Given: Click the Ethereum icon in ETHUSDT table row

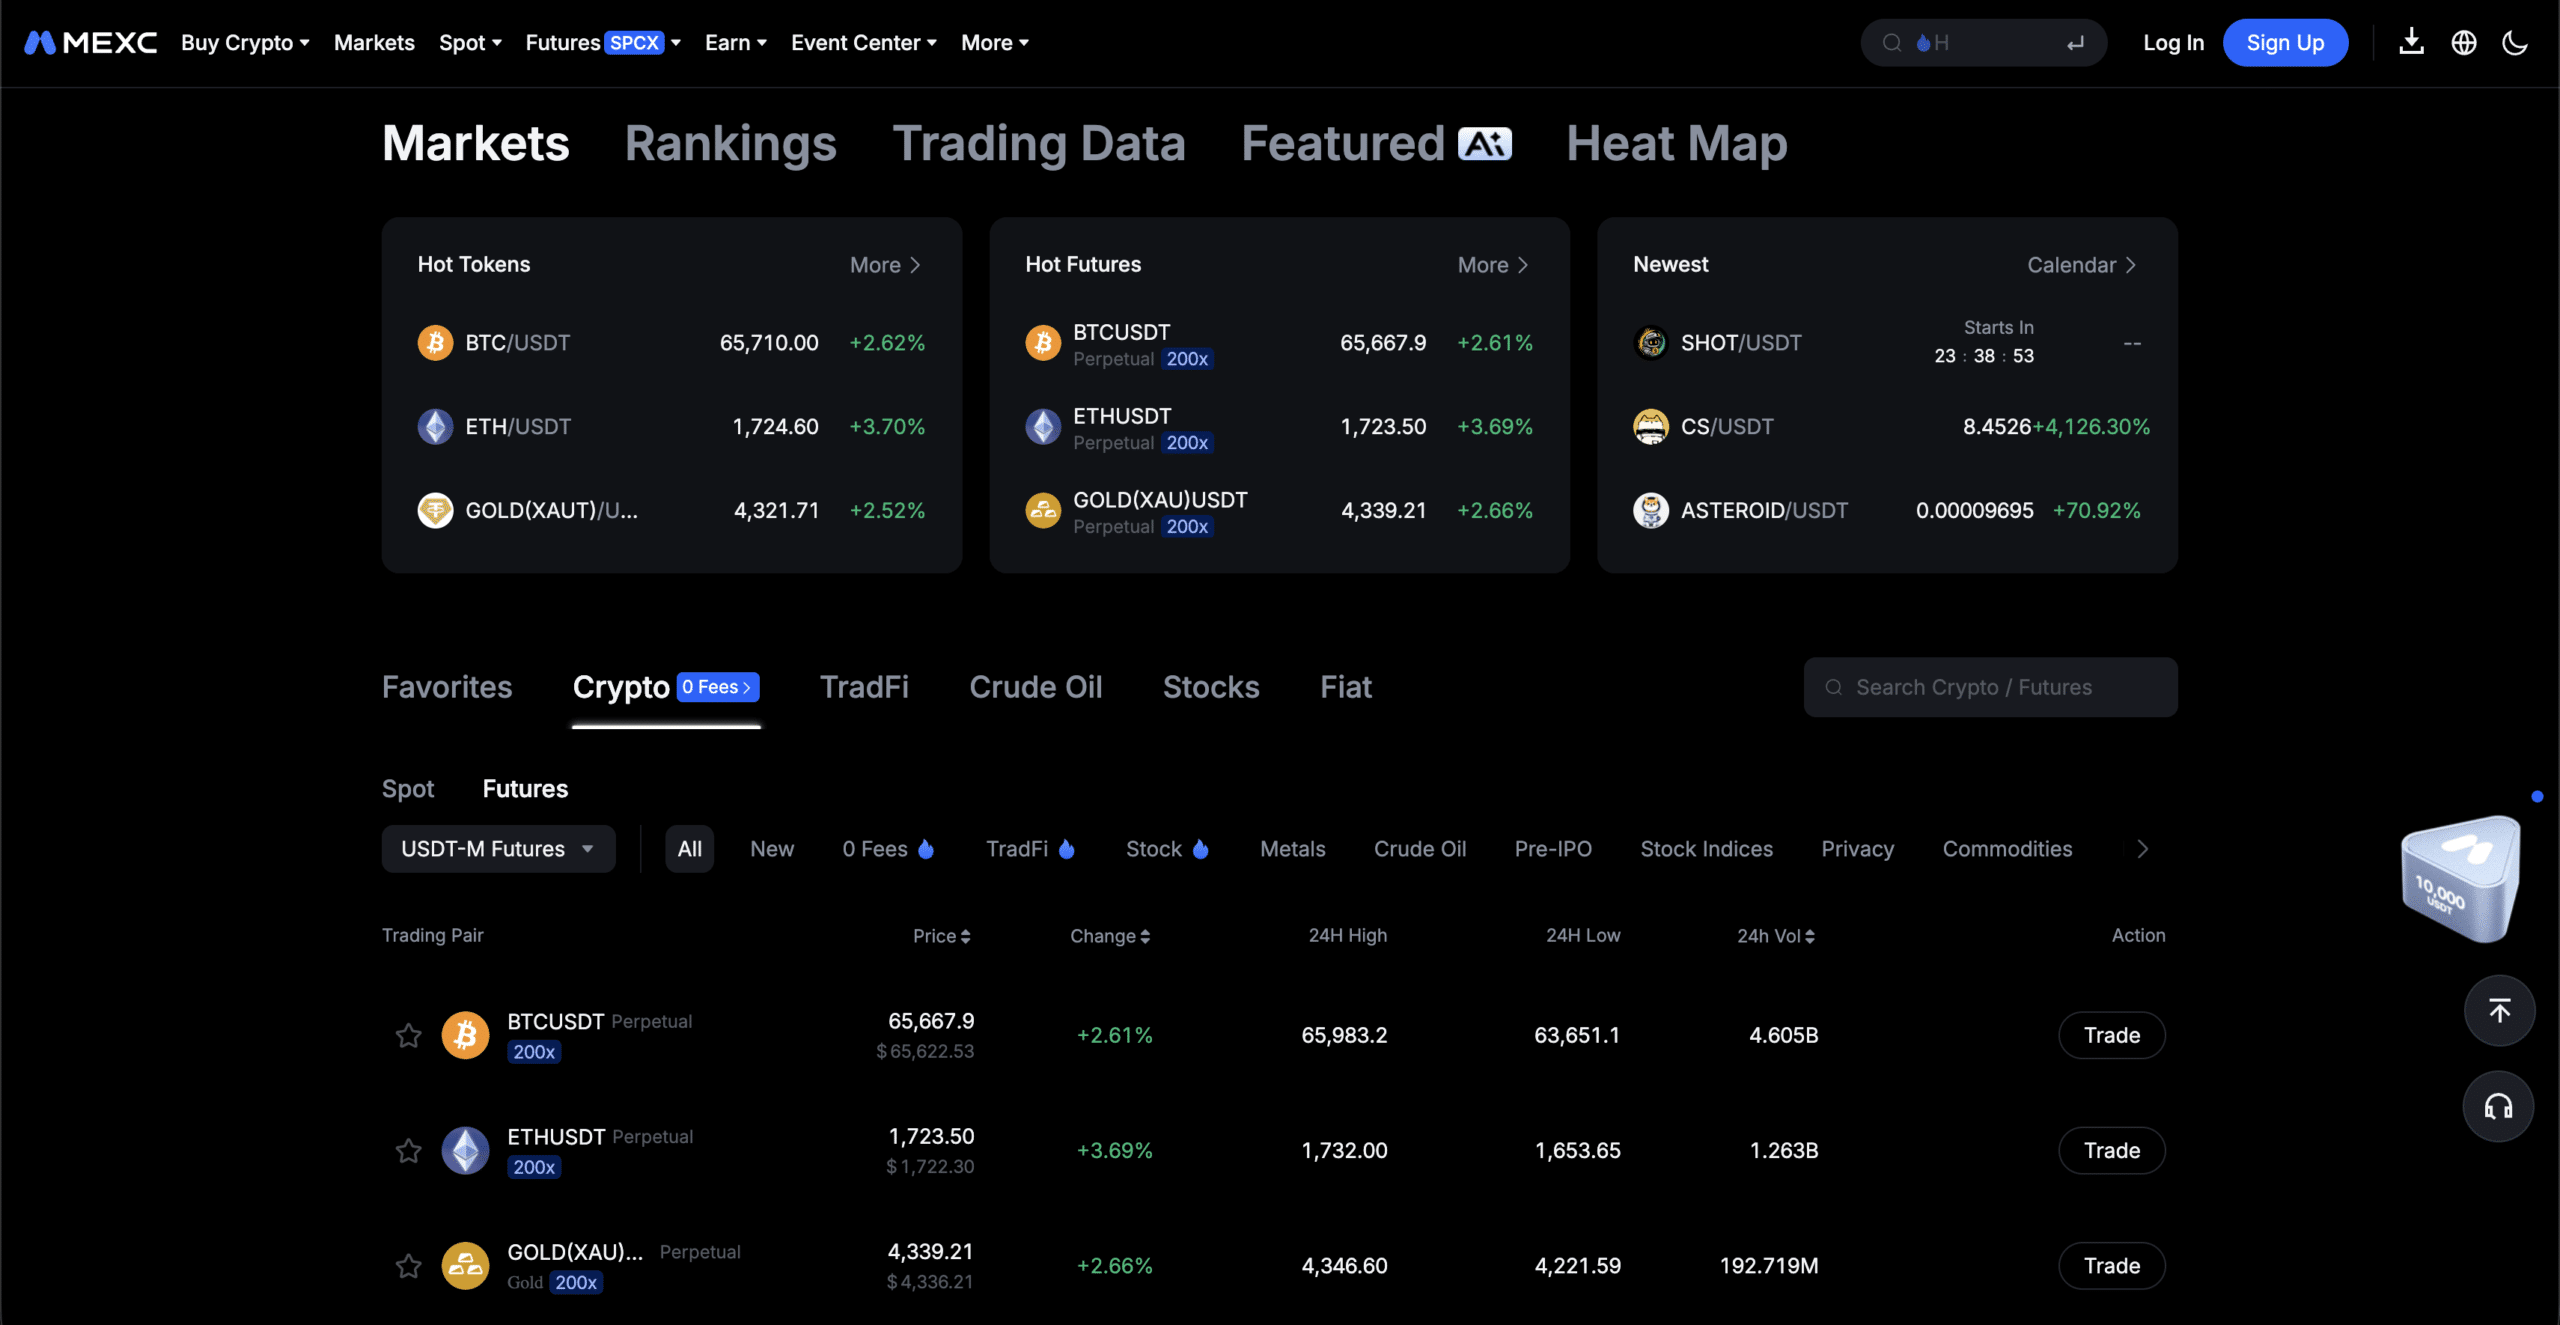Looking at the screenshot, I should tap(465, 1151).
